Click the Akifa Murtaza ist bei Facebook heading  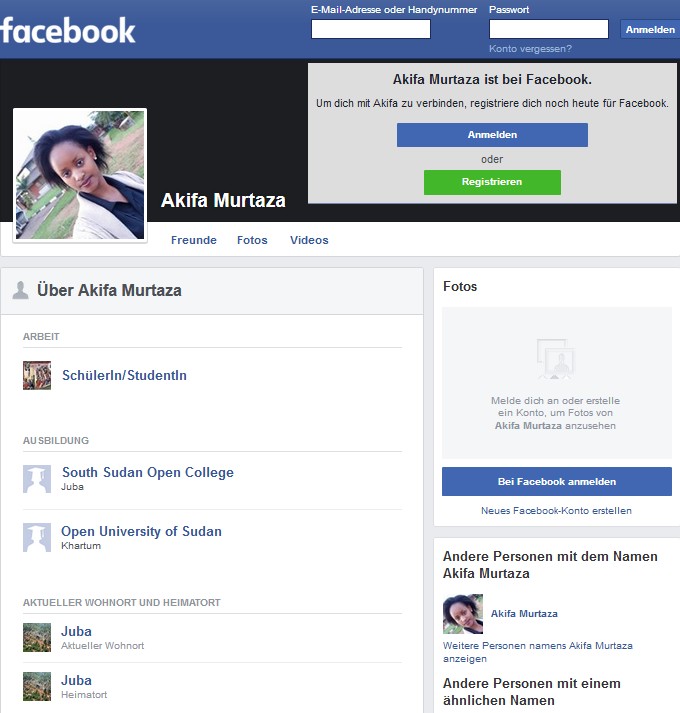pyautogui.click(x=492, y=80)
